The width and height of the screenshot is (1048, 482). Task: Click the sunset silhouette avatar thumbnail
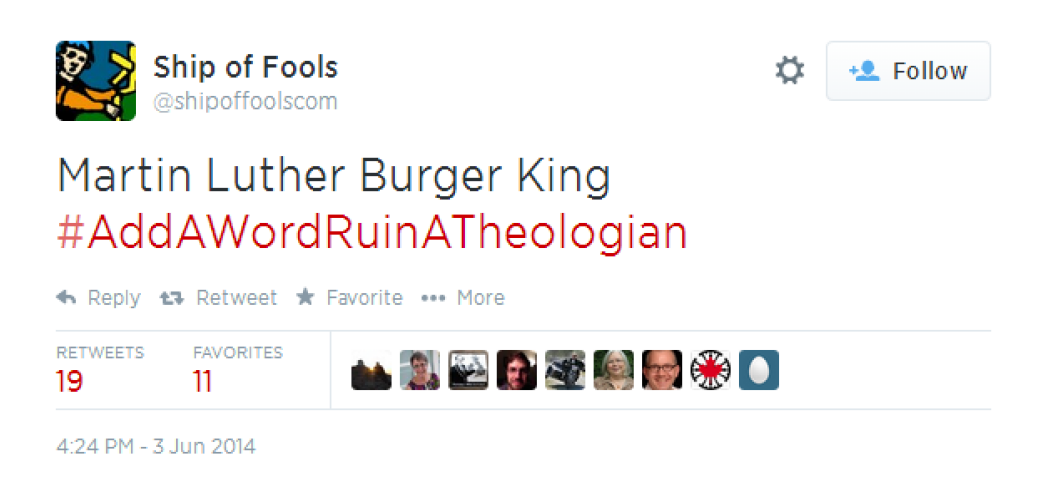(372, 370)
